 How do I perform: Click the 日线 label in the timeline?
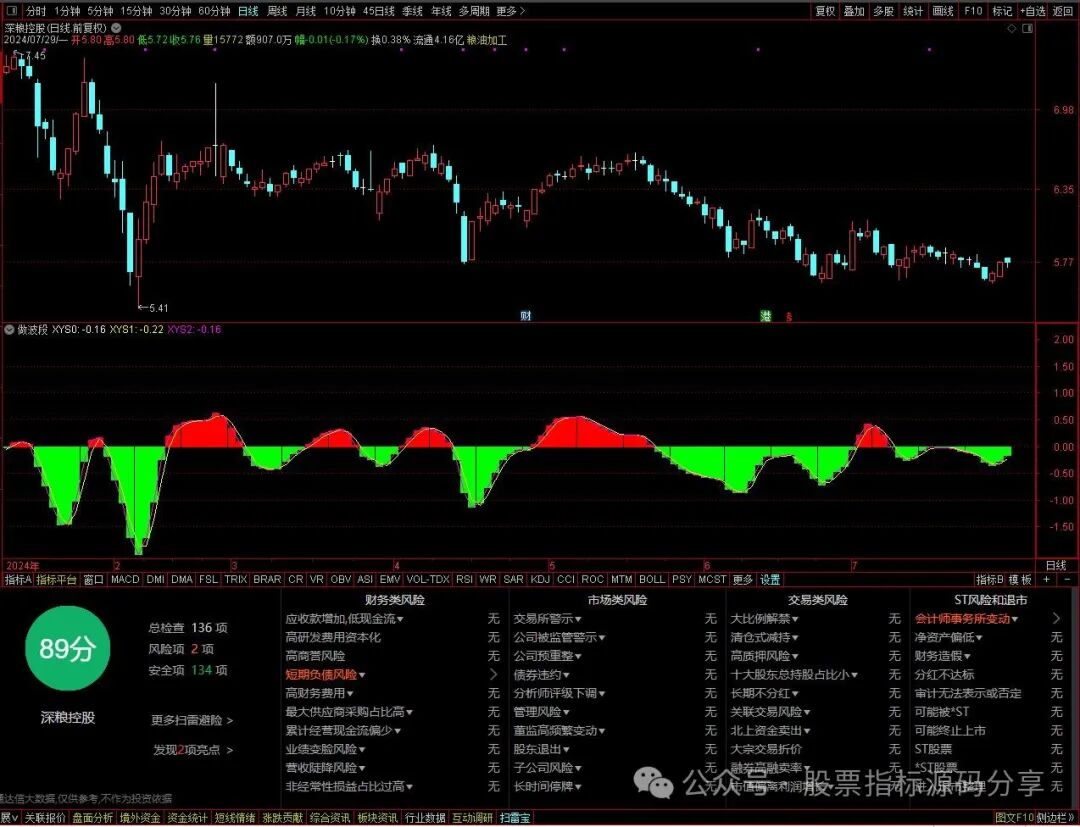(1056, 565)
